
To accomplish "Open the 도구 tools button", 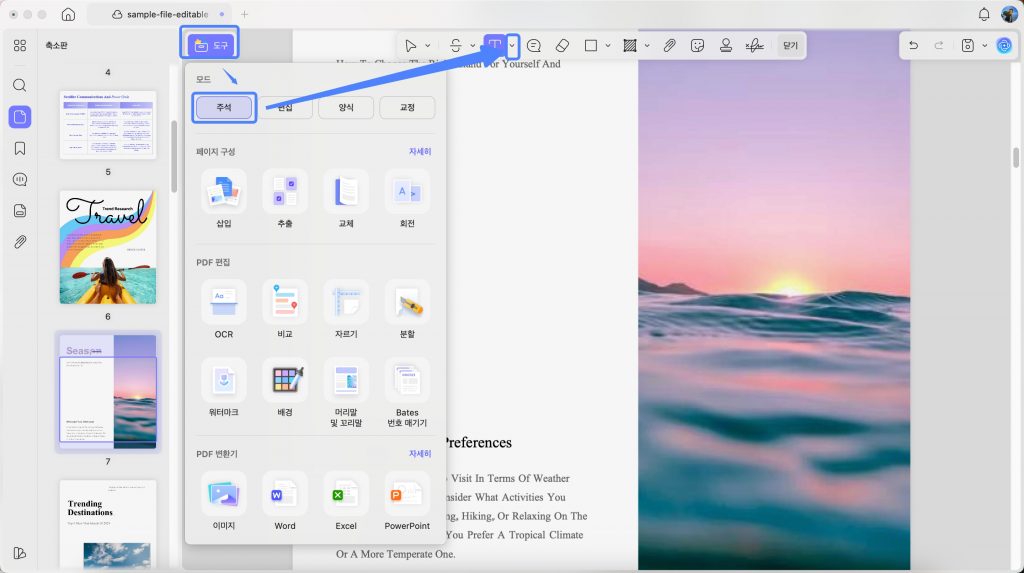I will tap(210, 45).
